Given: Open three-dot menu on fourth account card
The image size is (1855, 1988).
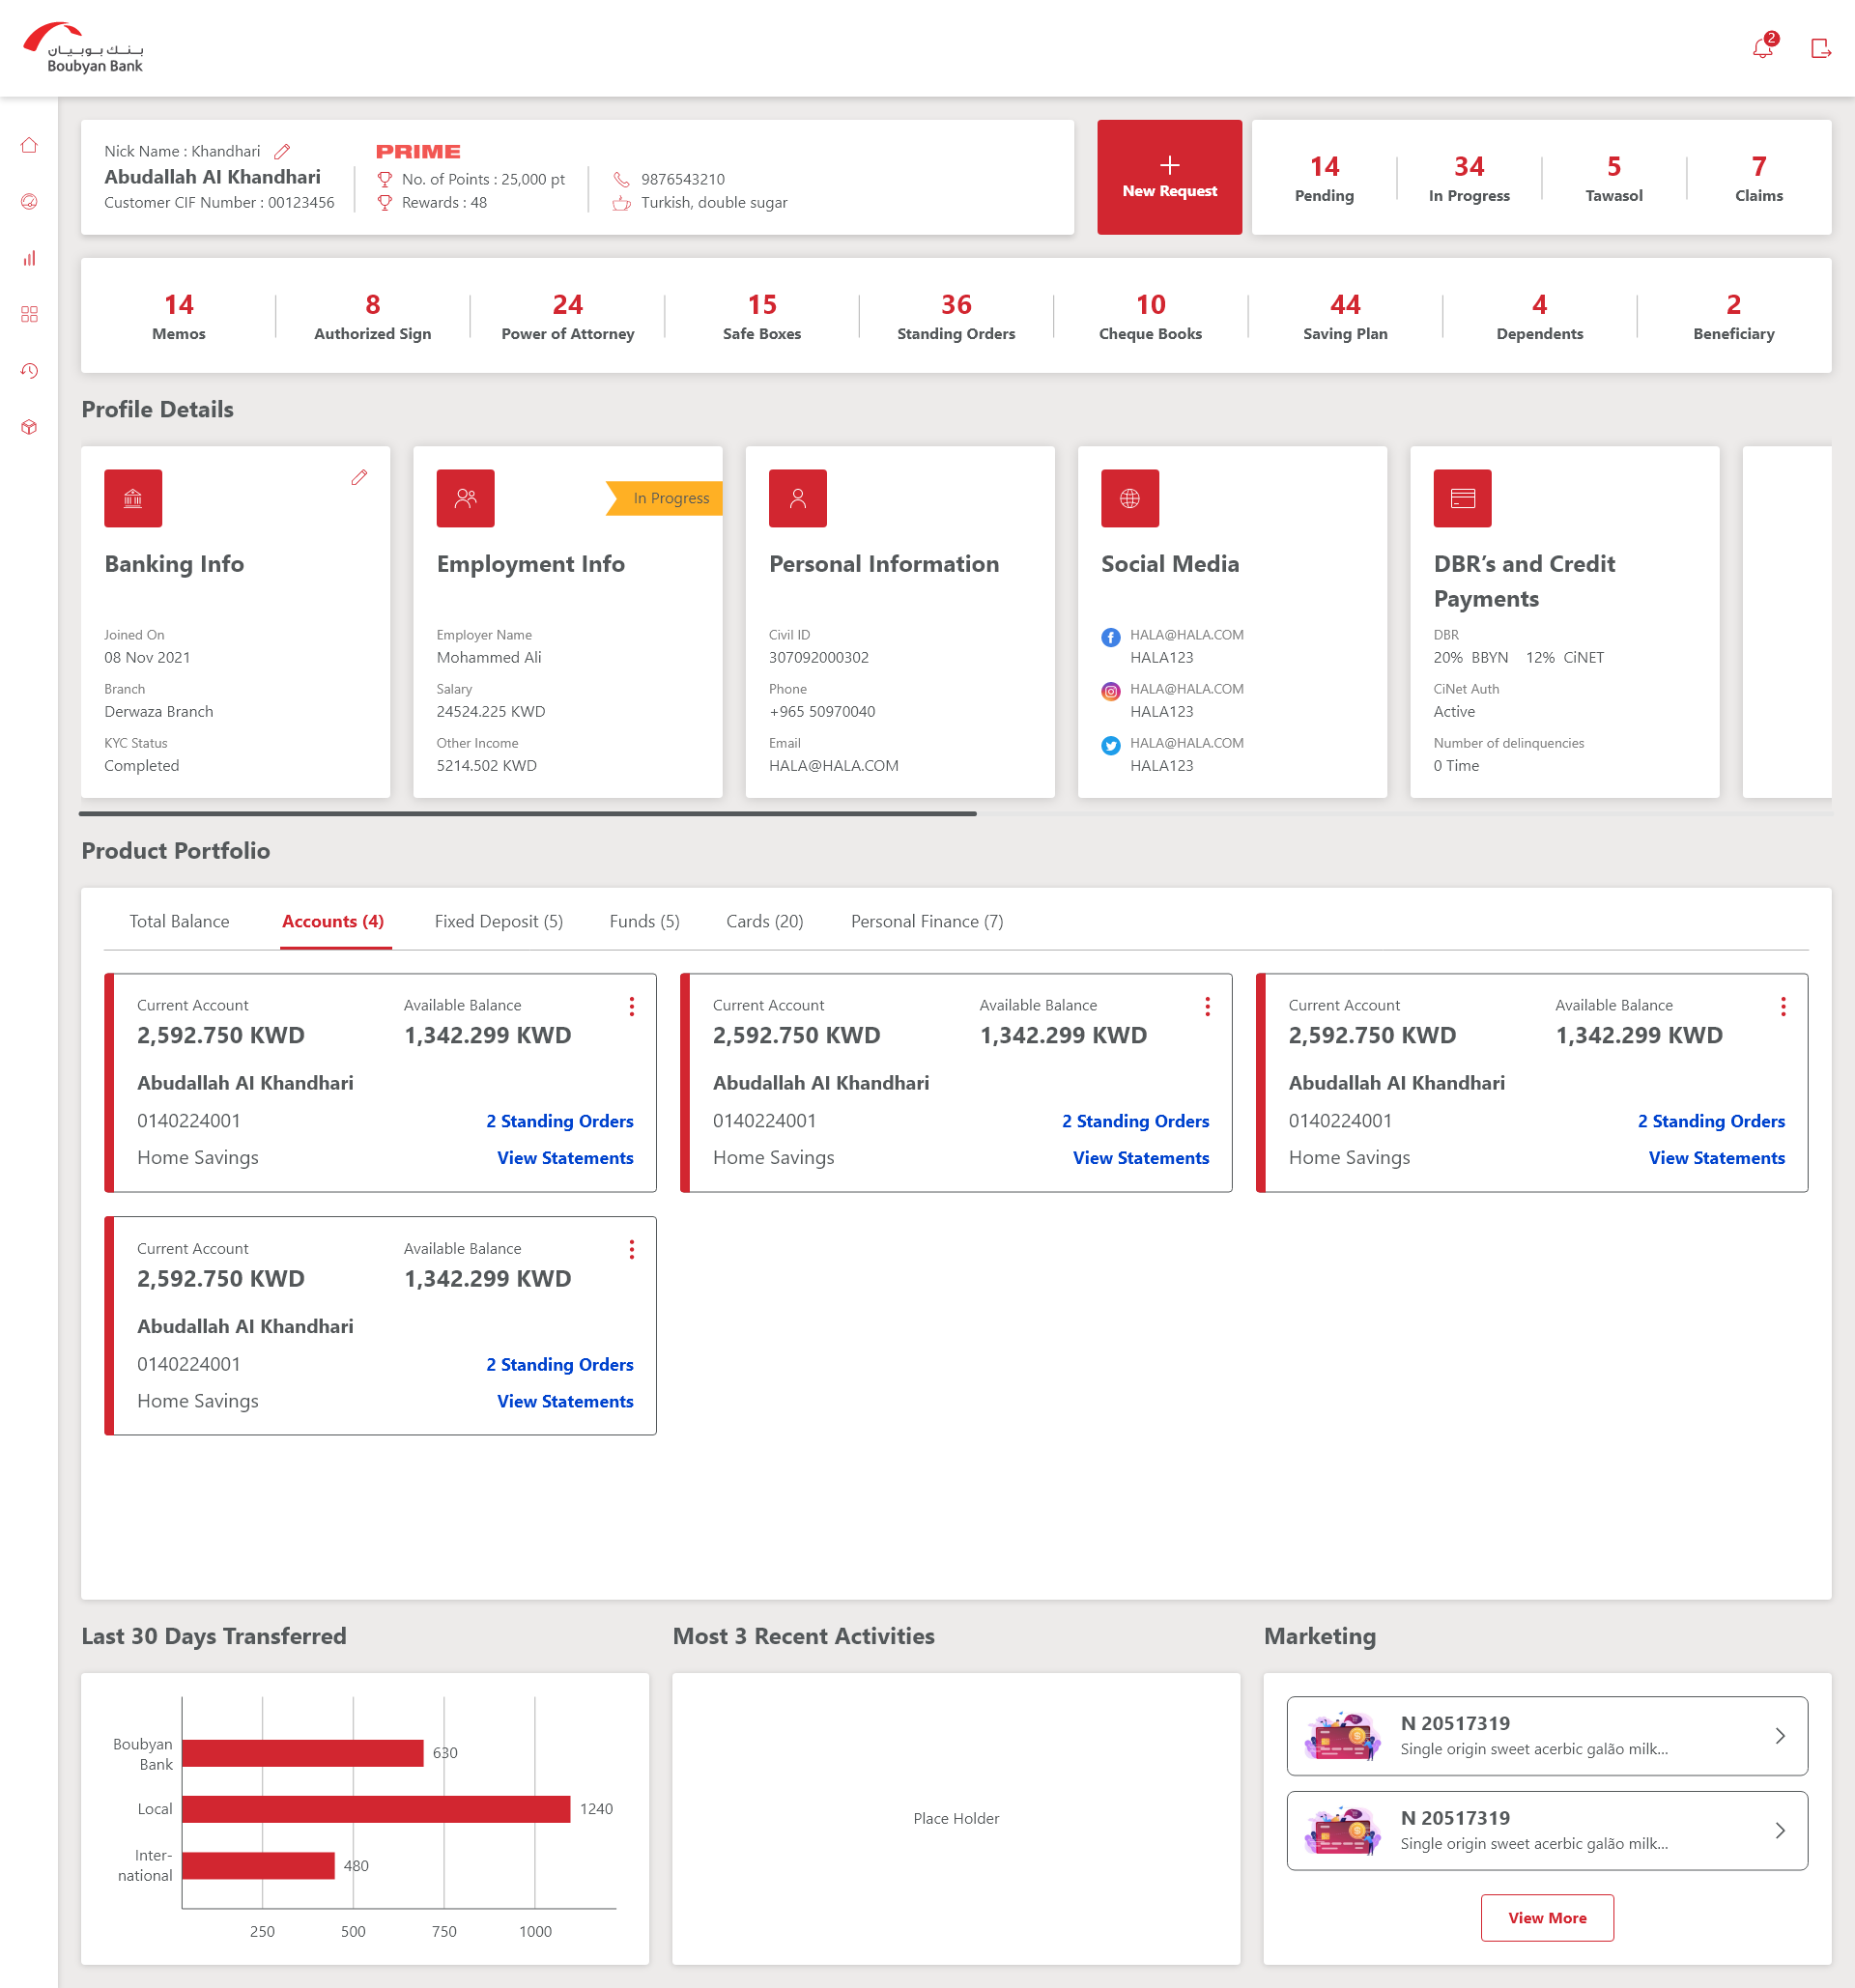Looking at the screenshot, I should coord(631,1249).
